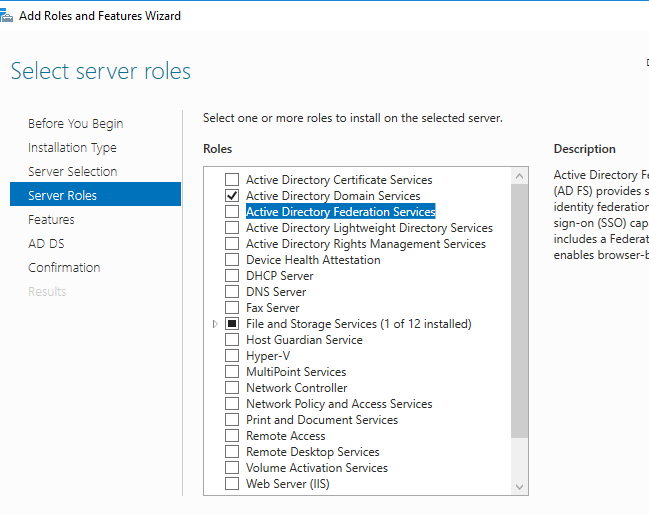Check Active Directory Federation Services checkbox

coord(232,212)
